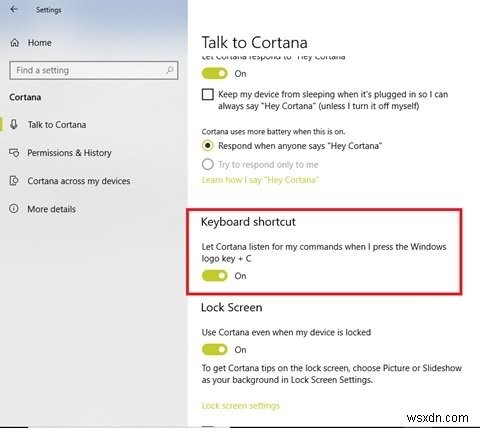Viewport: 480px width, 428px height.
Task: Click the Lock Screen heading
Action: [x=232, y=307]
